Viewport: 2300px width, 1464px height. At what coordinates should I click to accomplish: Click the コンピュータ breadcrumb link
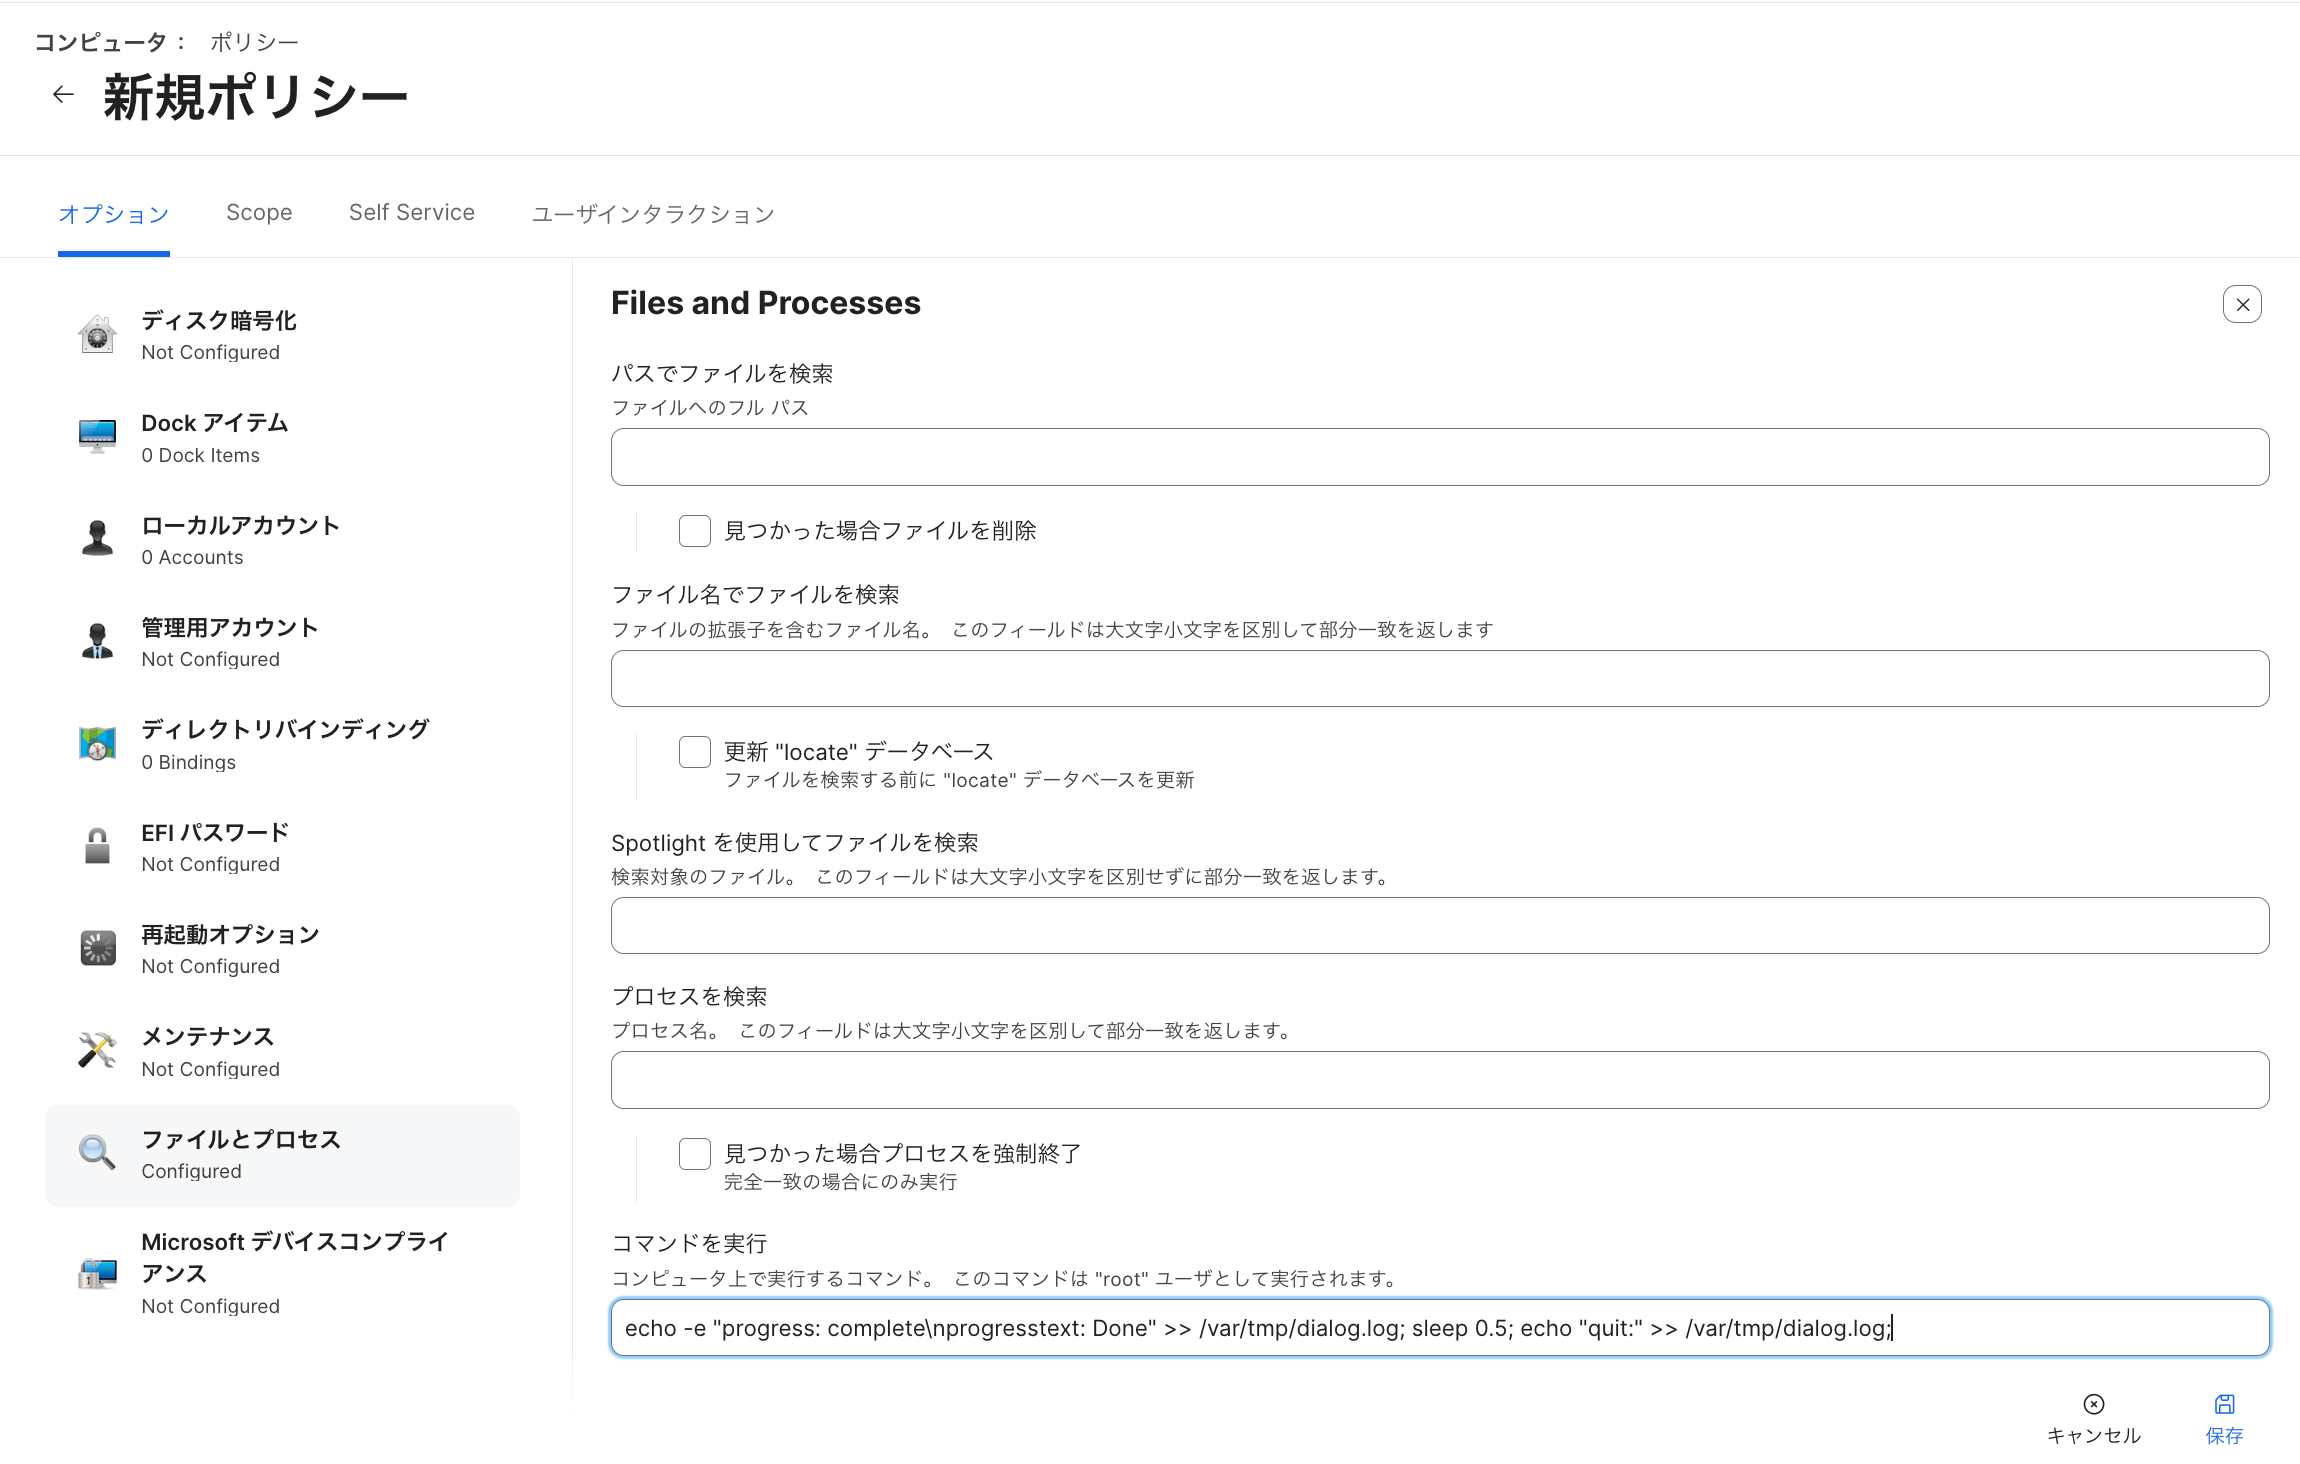(x=100, y=42)
